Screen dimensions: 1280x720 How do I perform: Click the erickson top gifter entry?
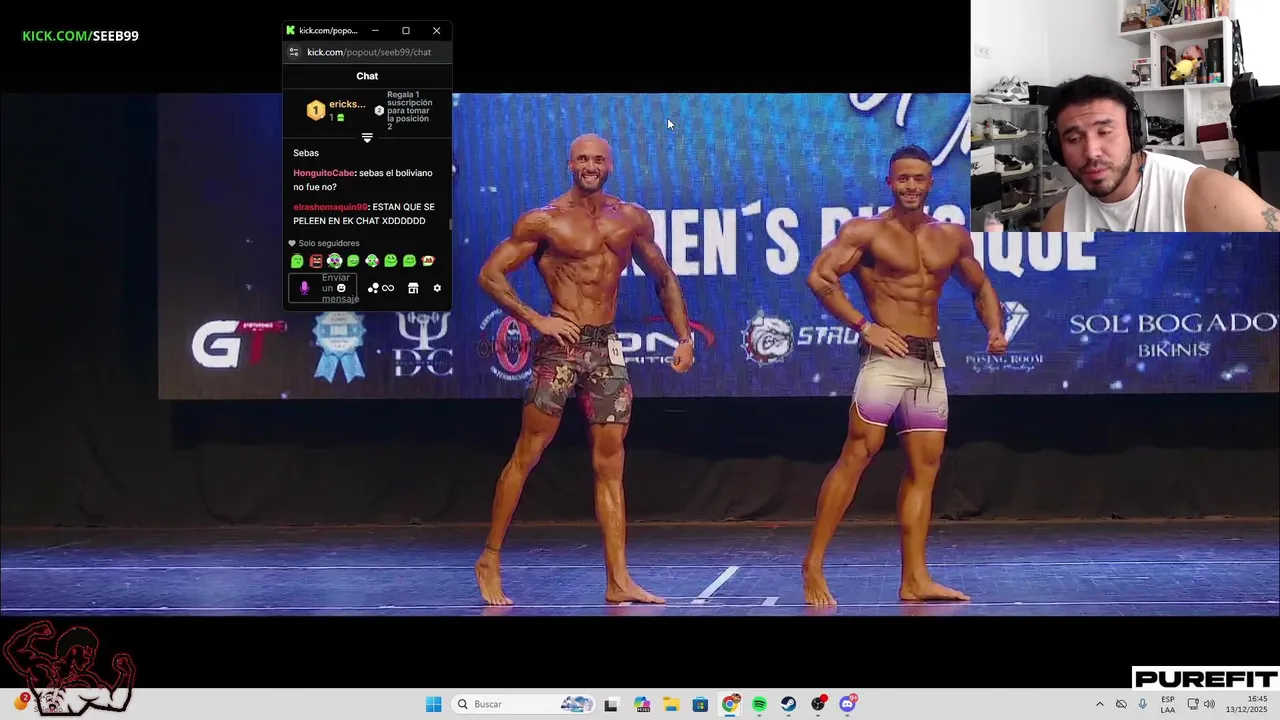(337, 110)
